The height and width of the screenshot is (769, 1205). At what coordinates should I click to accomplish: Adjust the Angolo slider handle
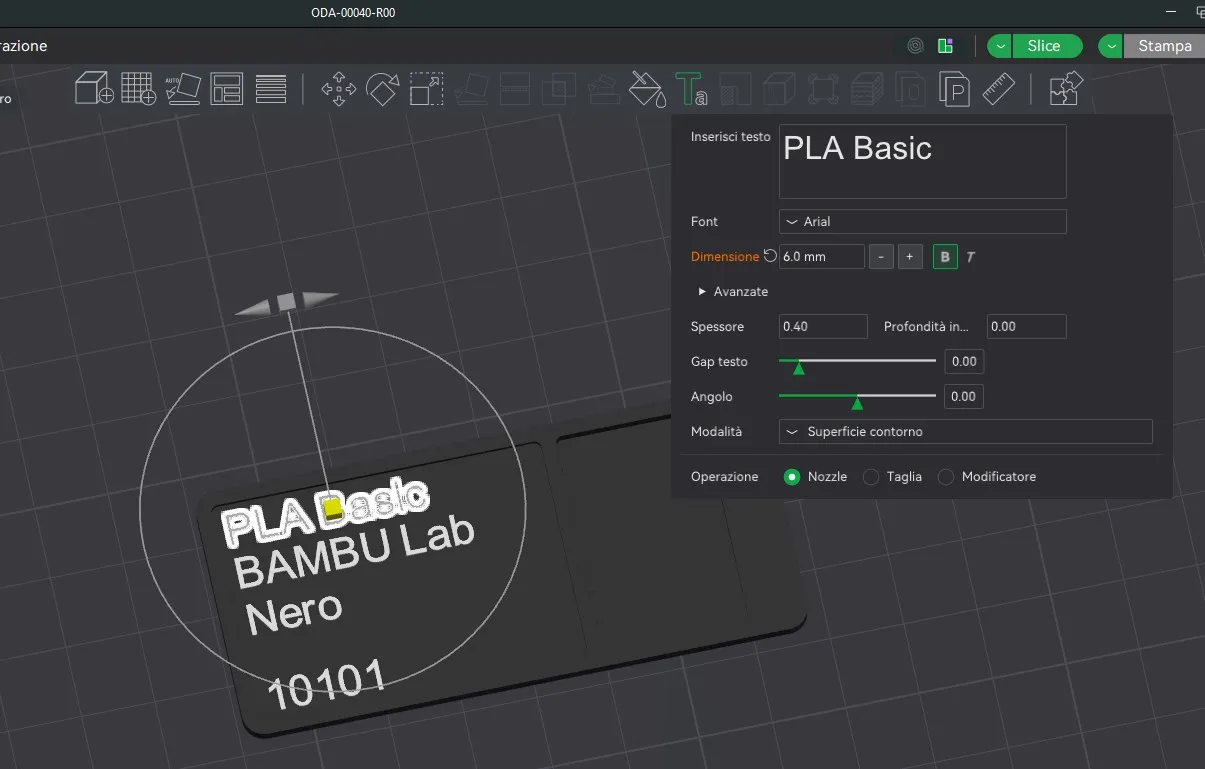pos(857,403)
